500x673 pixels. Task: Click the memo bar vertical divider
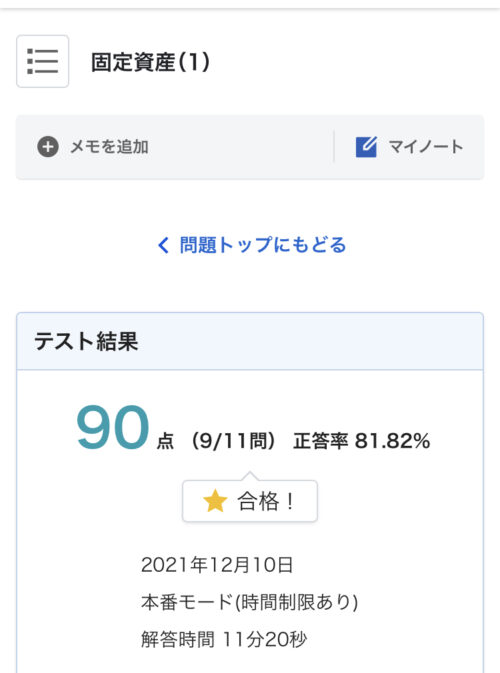(x=334, y=147)
